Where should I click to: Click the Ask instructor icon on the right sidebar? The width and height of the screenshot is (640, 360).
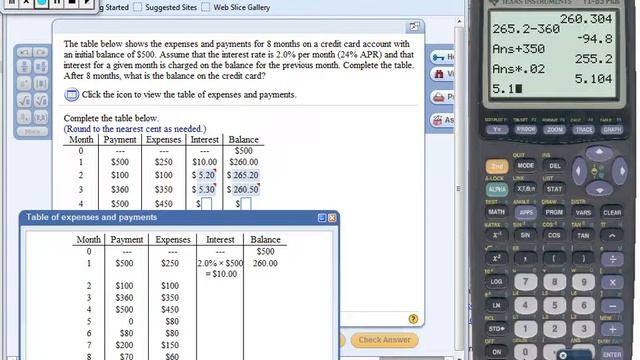[x=438, y=120]
